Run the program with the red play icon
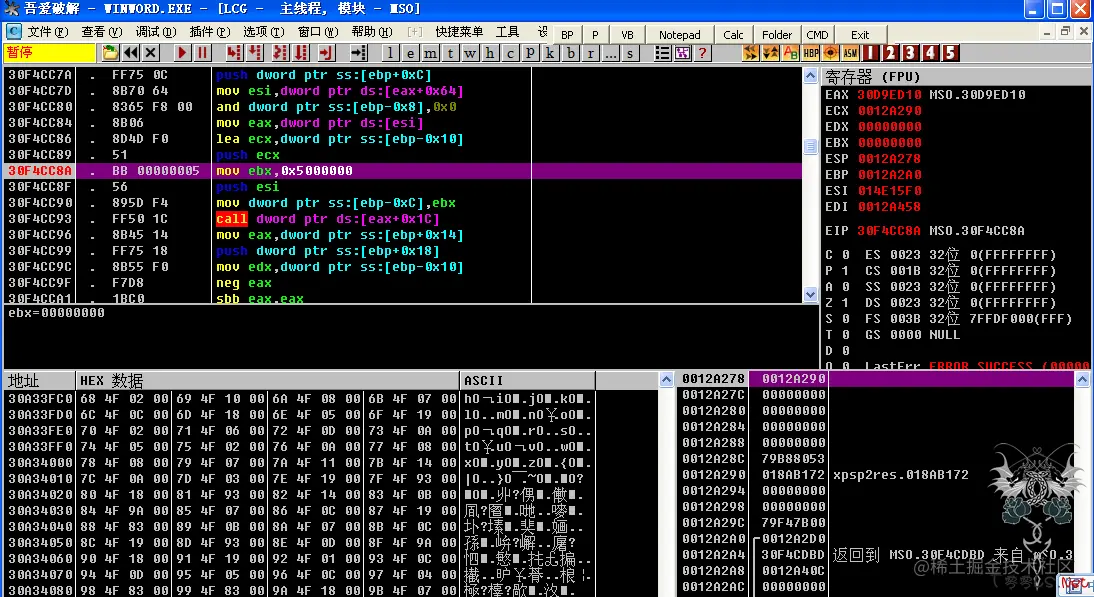Image resolution: width=1094 pixels, height=597 pixels. point(182,53)
